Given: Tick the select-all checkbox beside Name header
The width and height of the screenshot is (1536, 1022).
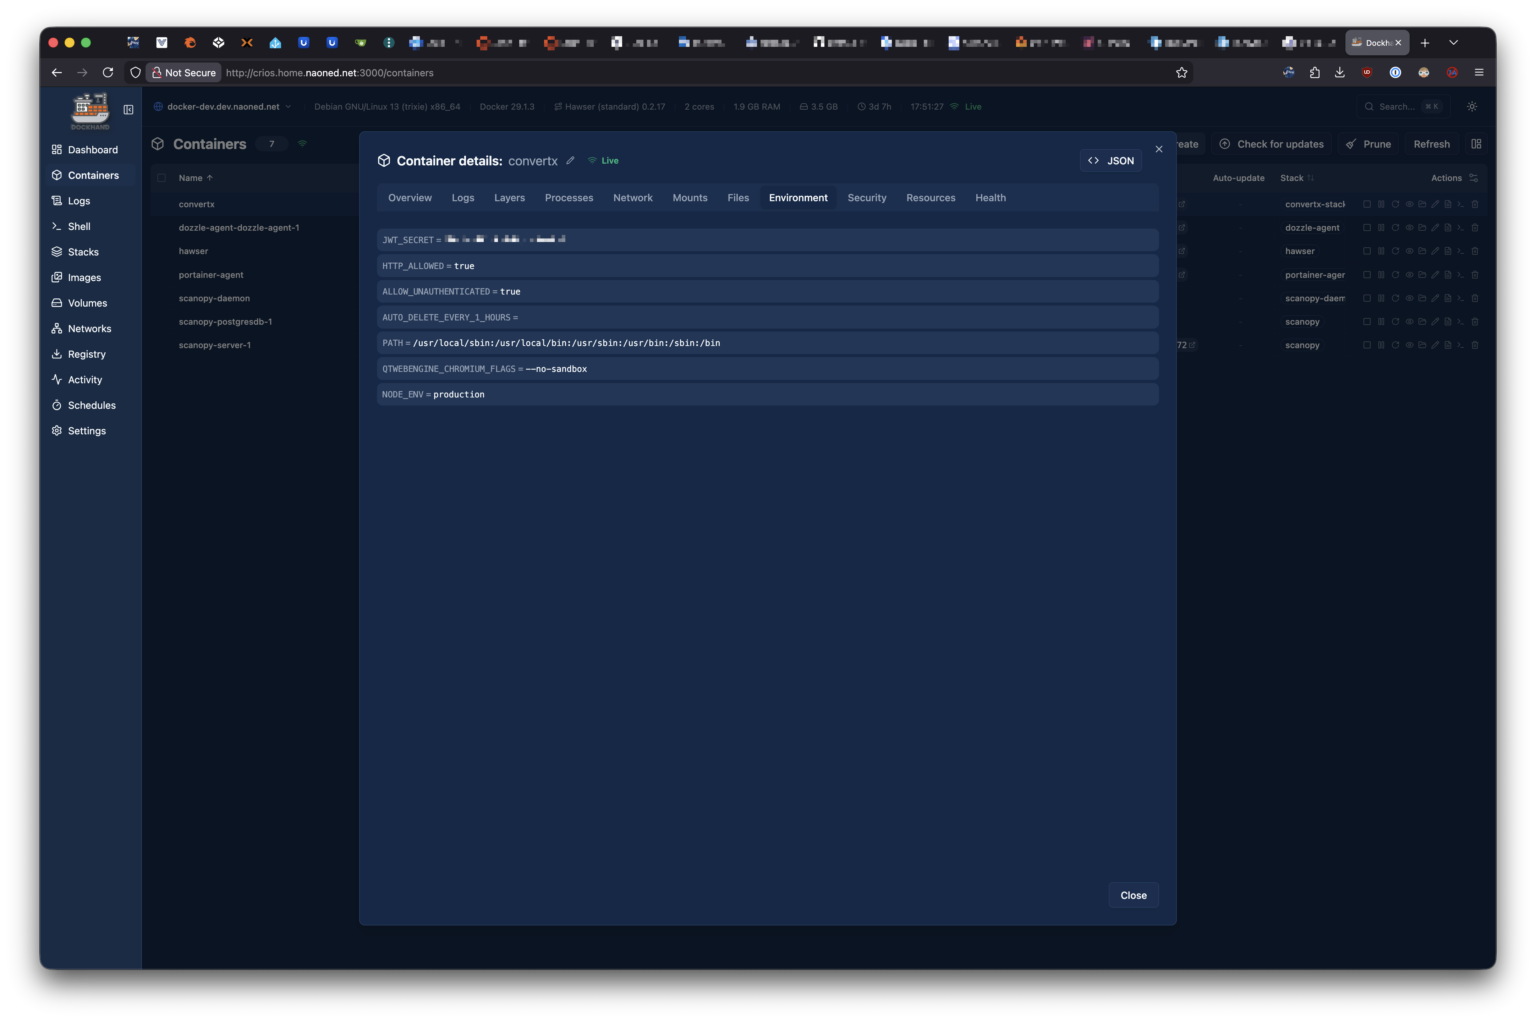Looking at the screenshot, I should (x=161, y=178).
